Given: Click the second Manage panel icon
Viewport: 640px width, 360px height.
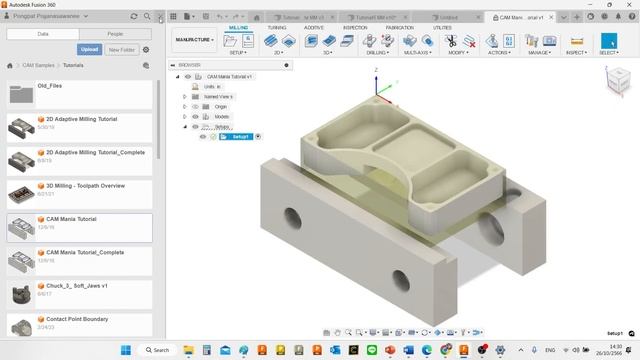Looking at the screenshot, I should [x=549, y=41].
